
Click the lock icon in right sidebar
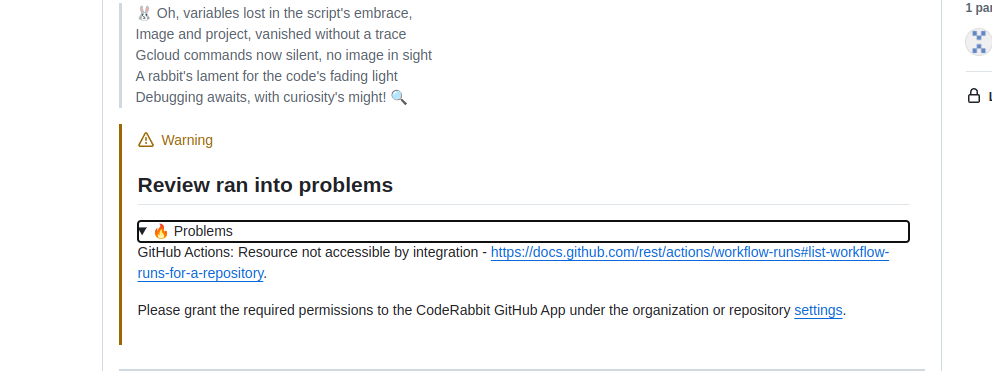point(974,96)
